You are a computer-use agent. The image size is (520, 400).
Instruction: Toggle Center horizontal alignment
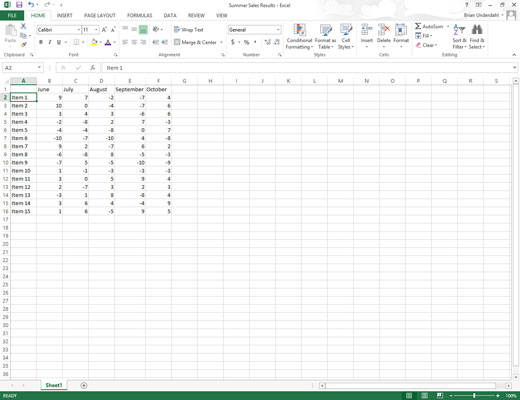click(134, 42)
